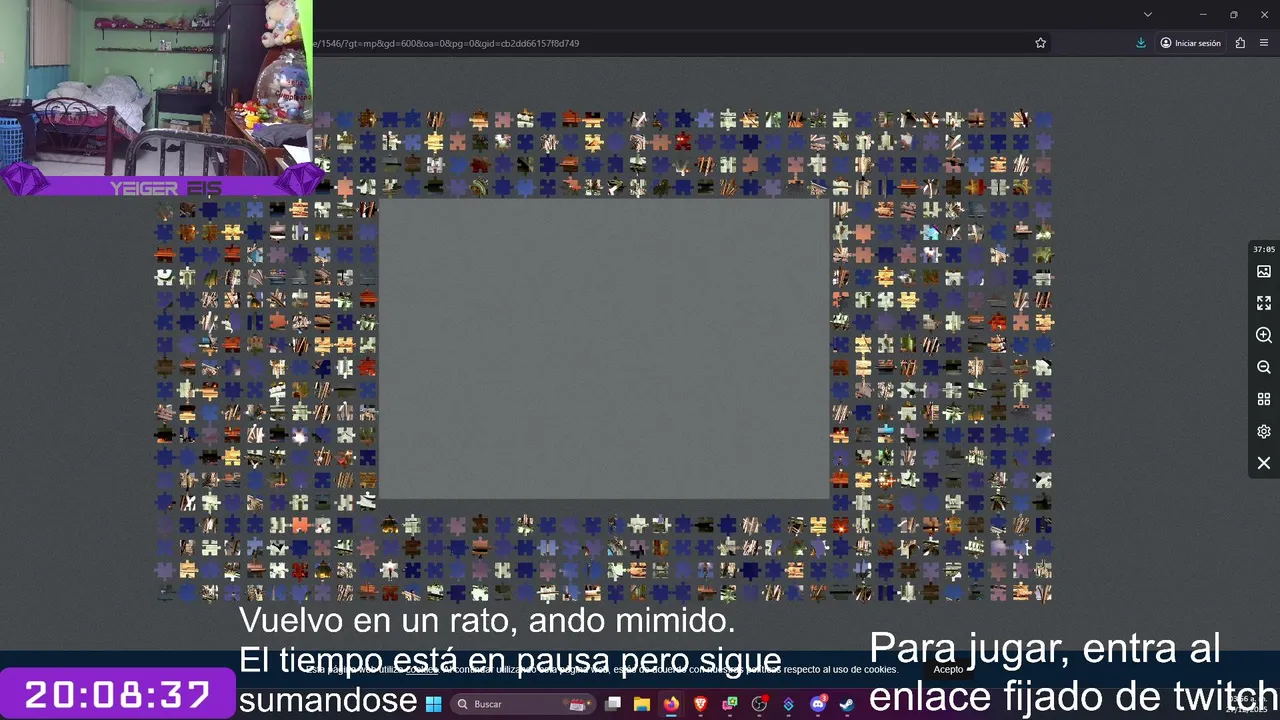Expand the list all tabs chevron
1280x720 pixels.
coord(1148,14)
